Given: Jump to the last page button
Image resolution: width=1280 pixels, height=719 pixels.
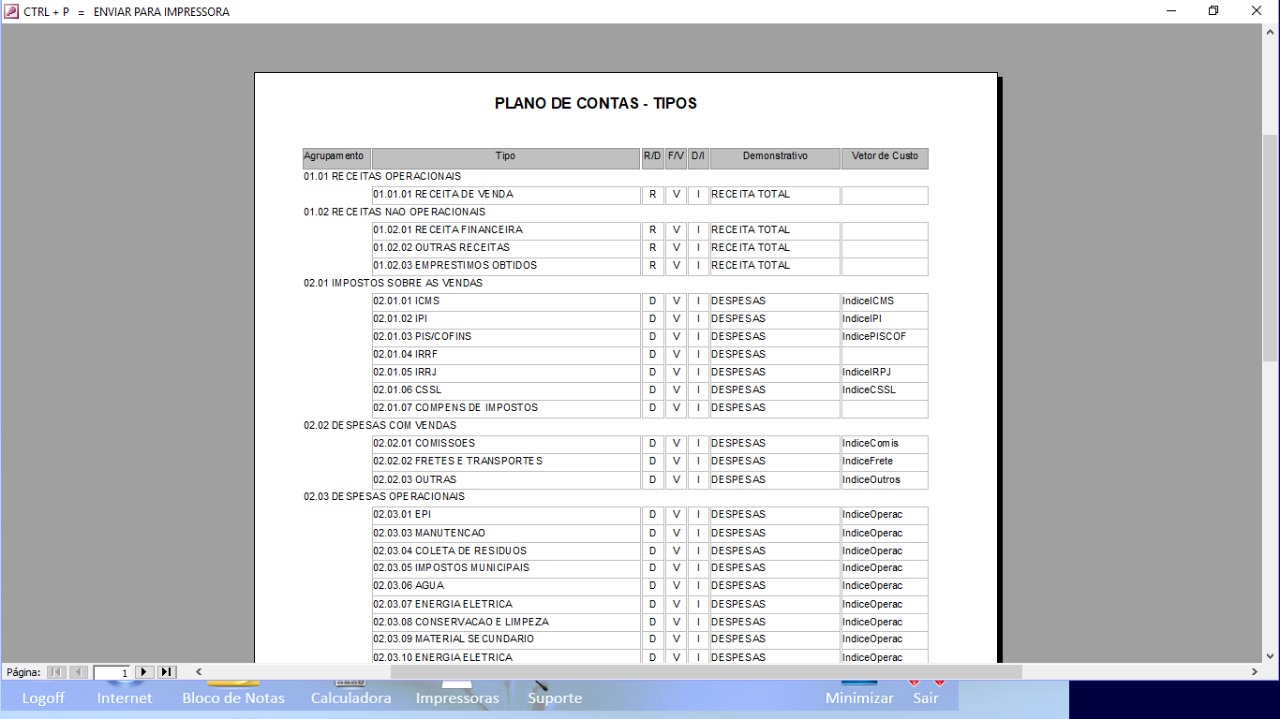Looking at the screenshot, I should point(168,672).
